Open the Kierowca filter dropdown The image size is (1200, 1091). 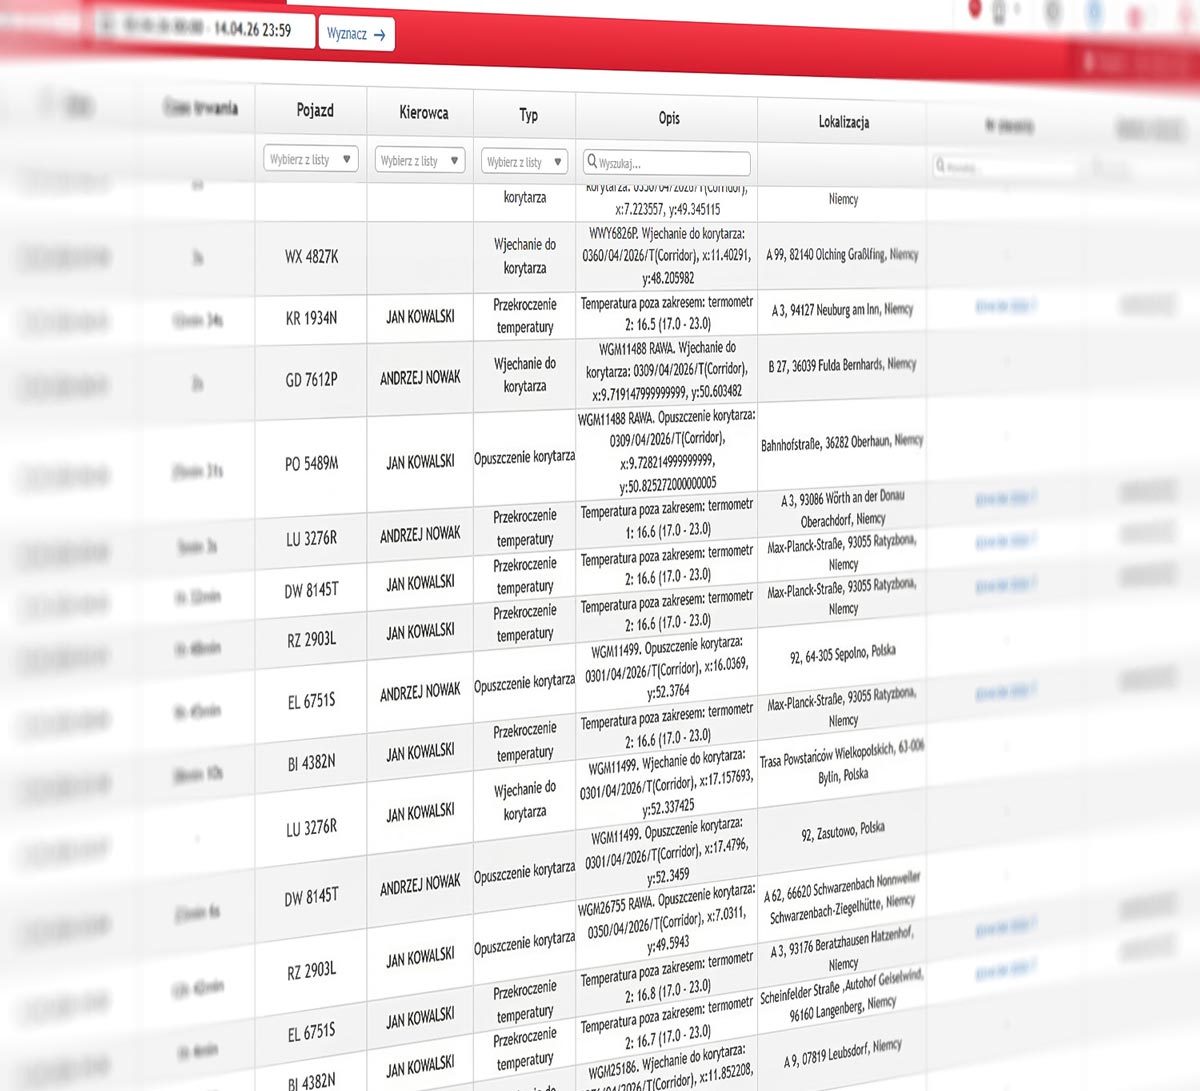pos(420,160)
